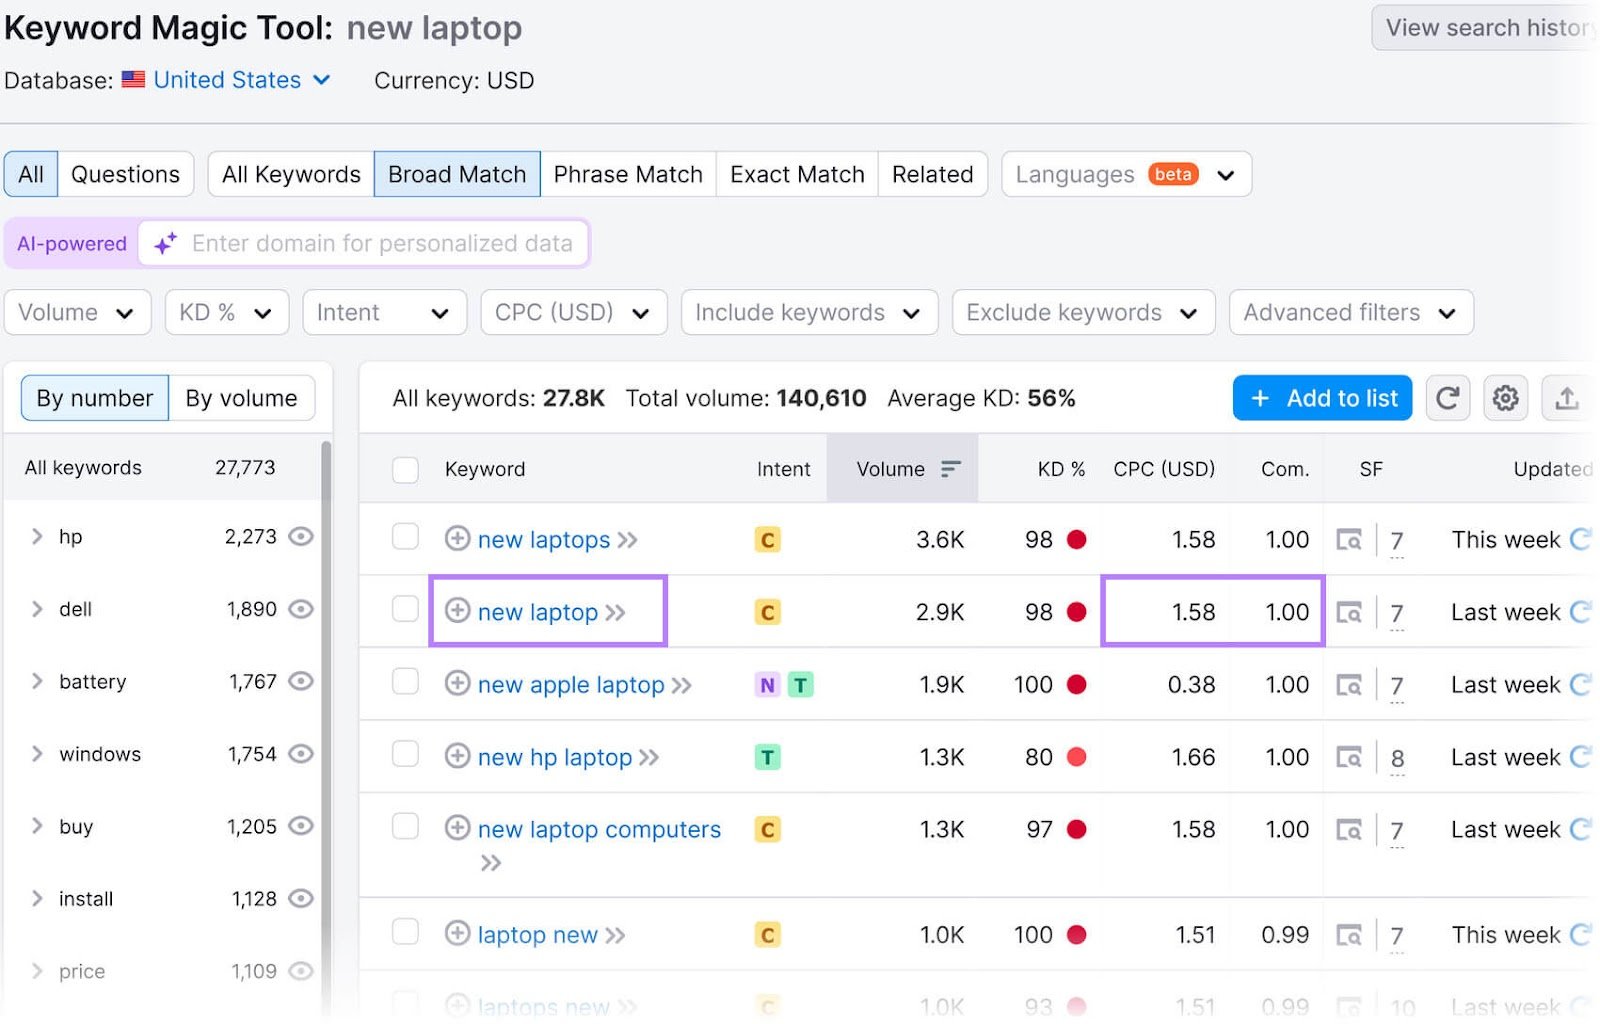Click the refresh metrics icon button
Screen dimensions: 1600x1024
tap(1447, 398)
